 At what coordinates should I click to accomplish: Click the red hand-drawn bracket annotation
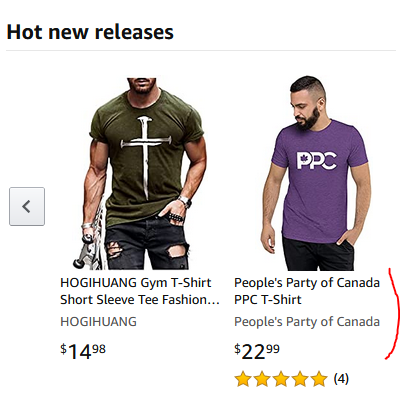coord(393,313)
